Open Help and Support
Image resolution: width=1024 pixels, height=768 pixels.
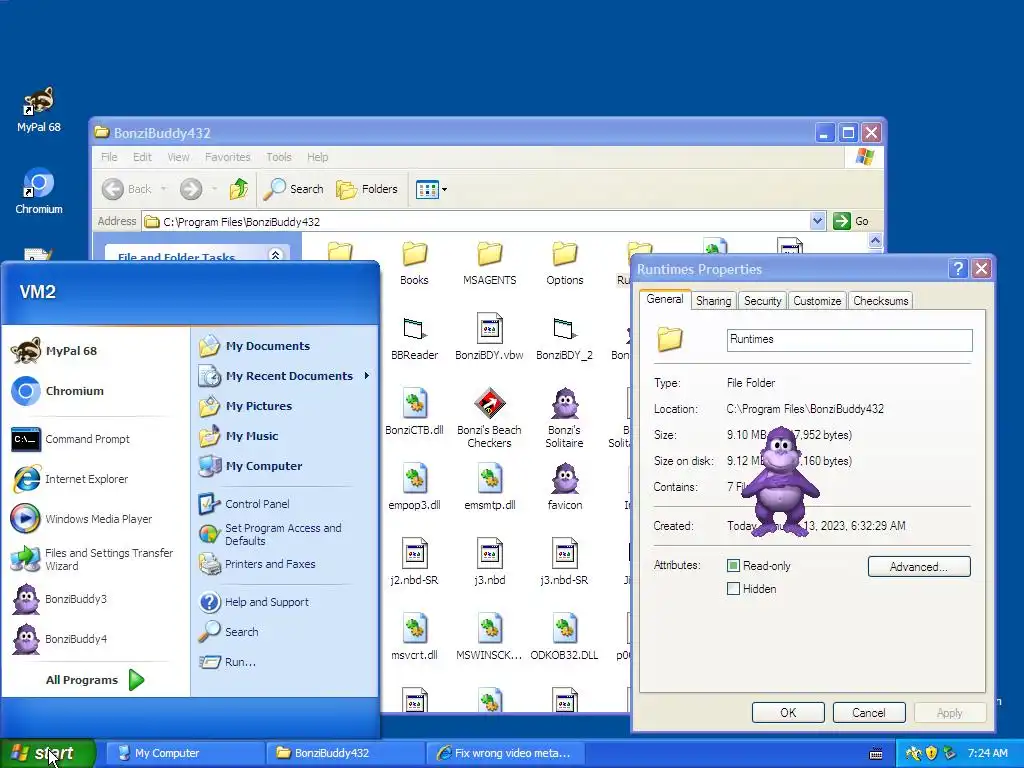tap(253, 601)
